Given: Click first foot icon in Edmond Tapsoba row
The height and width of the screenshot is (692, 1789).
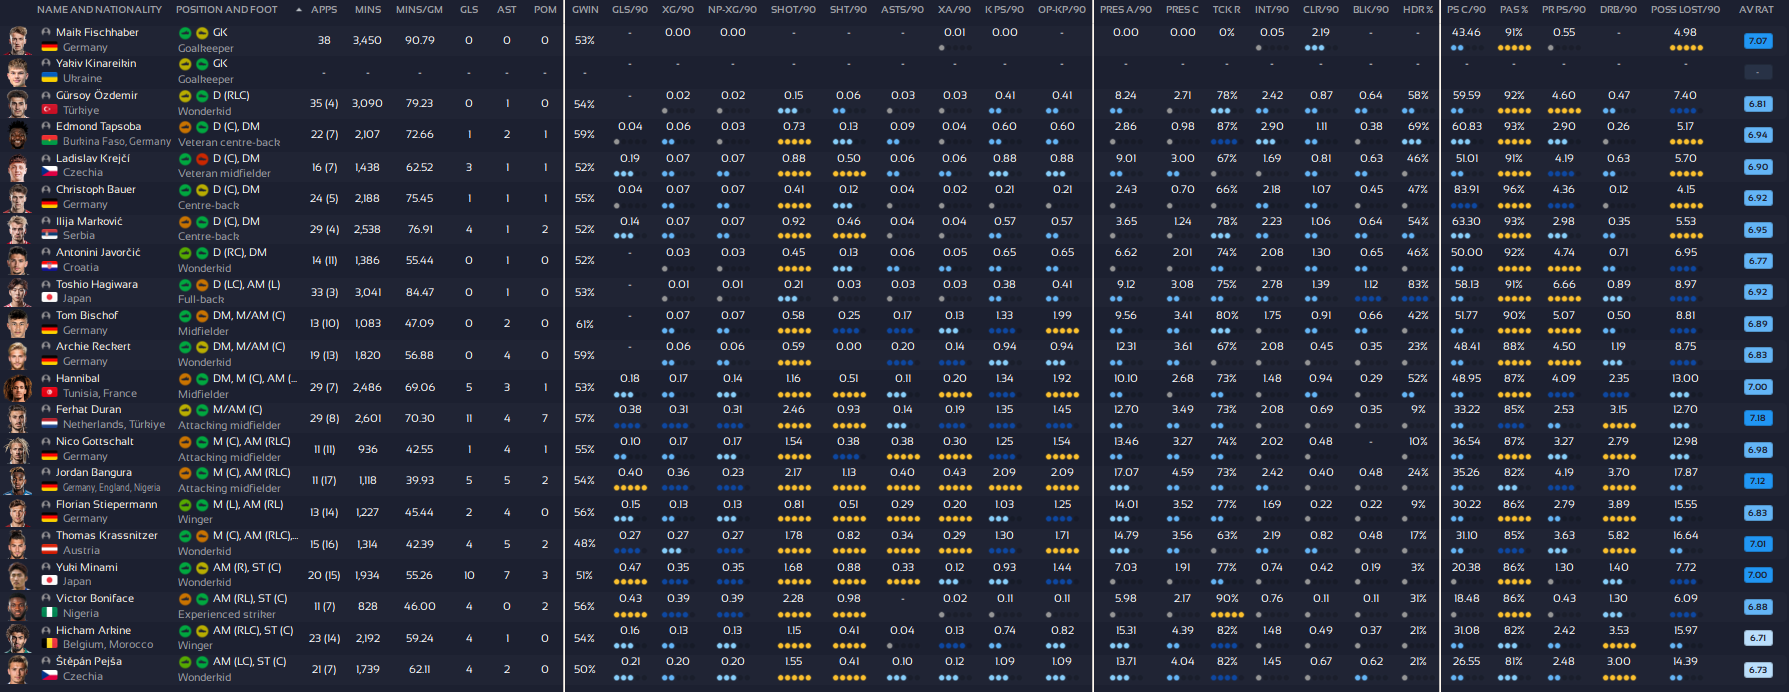Looking at the screenshot, I should coord(185,127).
